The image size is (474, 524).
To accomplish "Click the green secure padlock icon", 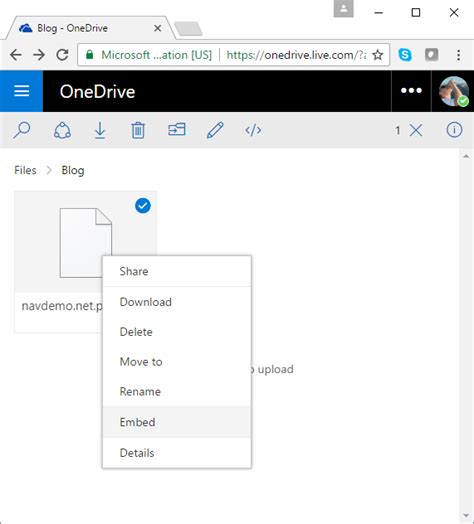I will [x=90, y=54].
